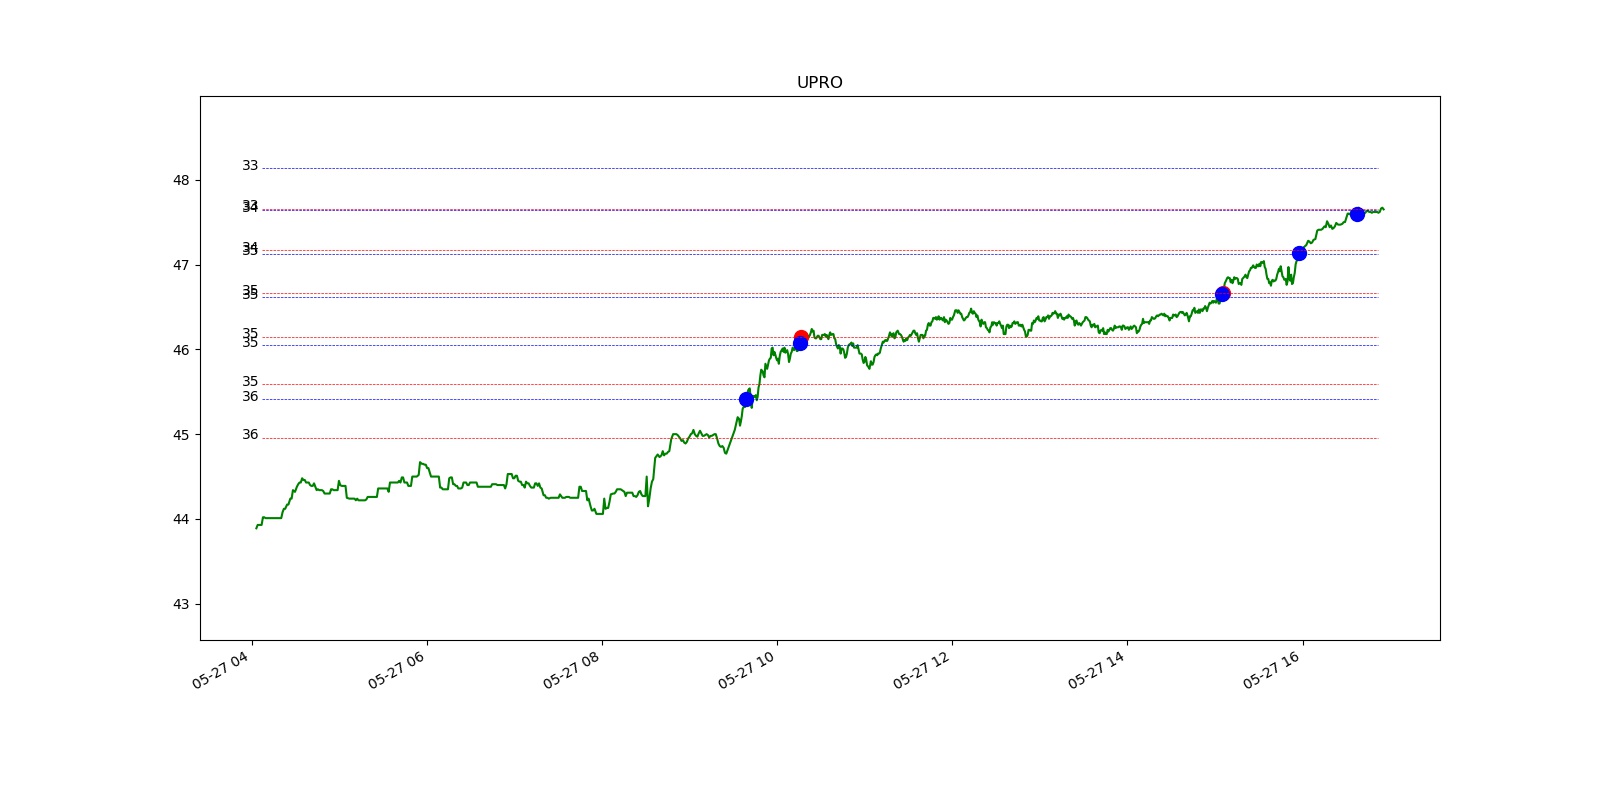Click the x-axis tick label 05-27 04
This screenshot has height=800, width=1600.
click(x=220, y=669)
